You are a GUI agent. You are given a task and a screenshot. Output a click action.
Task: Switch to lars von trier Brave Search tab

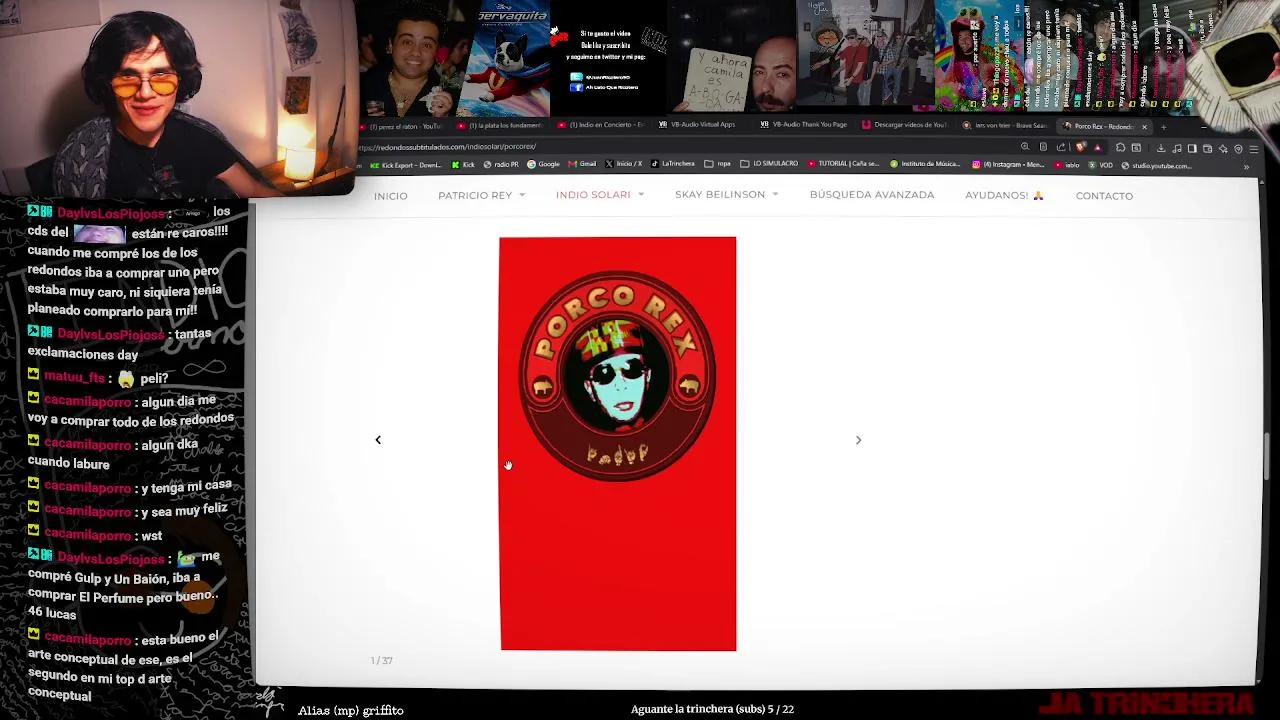tap(1005, 126)
